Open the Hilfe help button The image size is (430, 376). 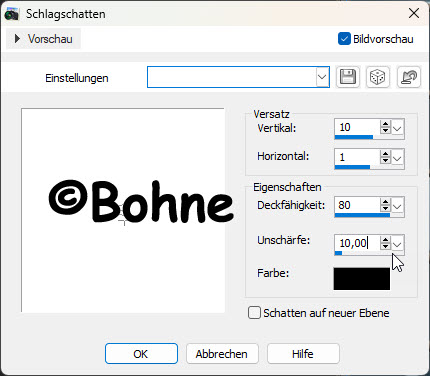pyautogui.click(x=303, y=354)
